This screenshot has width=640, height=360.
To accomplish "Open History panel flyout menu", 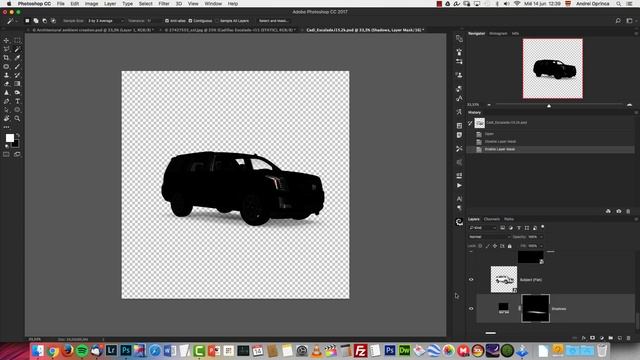I will coord(636,112).
